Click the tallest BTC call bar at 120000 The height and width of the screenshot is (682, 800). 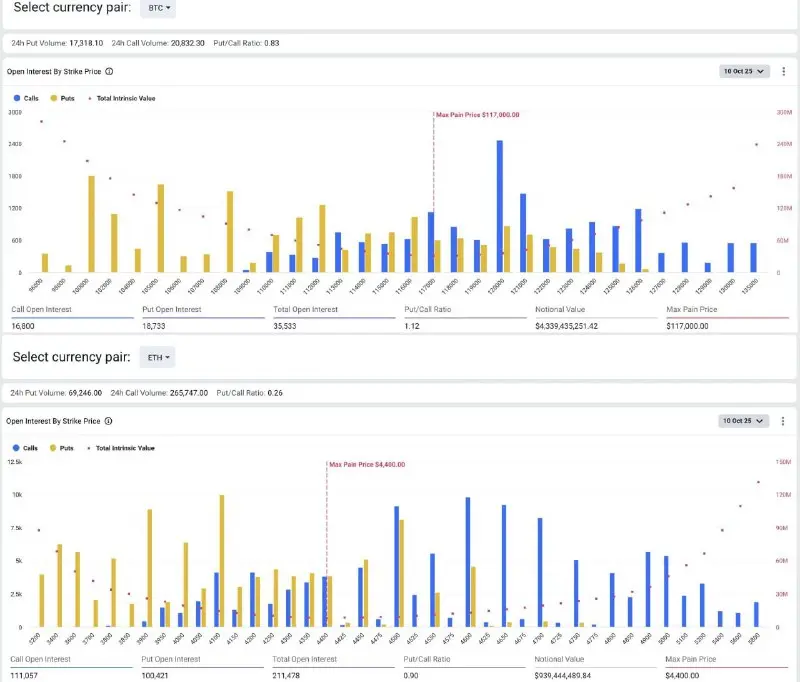(499, 206)
